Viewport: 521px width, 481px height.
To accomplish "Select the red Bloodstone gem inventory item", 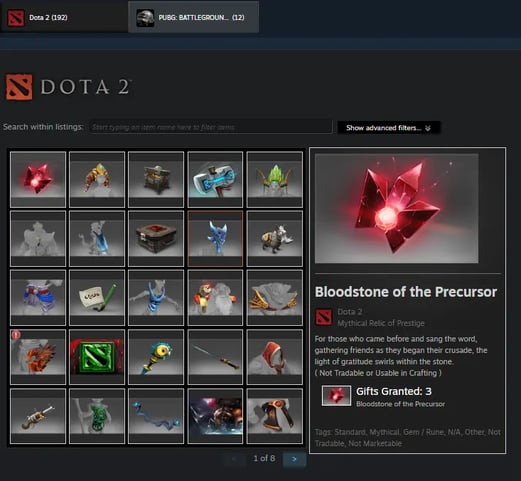I will (38, 179).
